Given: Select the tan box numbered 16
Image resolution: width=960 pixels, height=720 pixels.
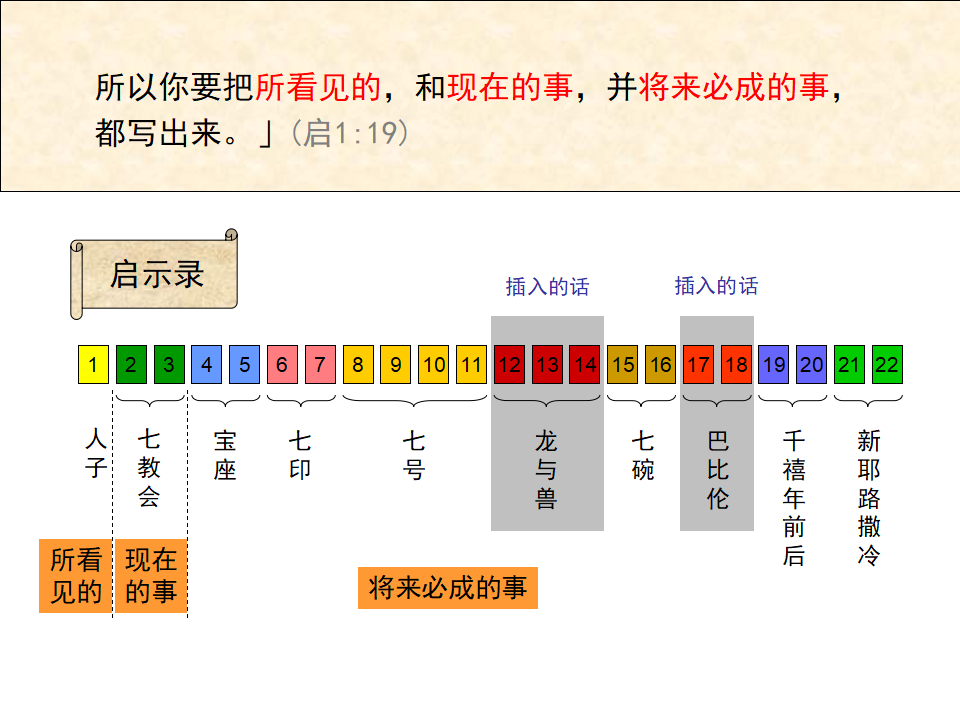Looking at the screenshot, I should tap(660, 365).
